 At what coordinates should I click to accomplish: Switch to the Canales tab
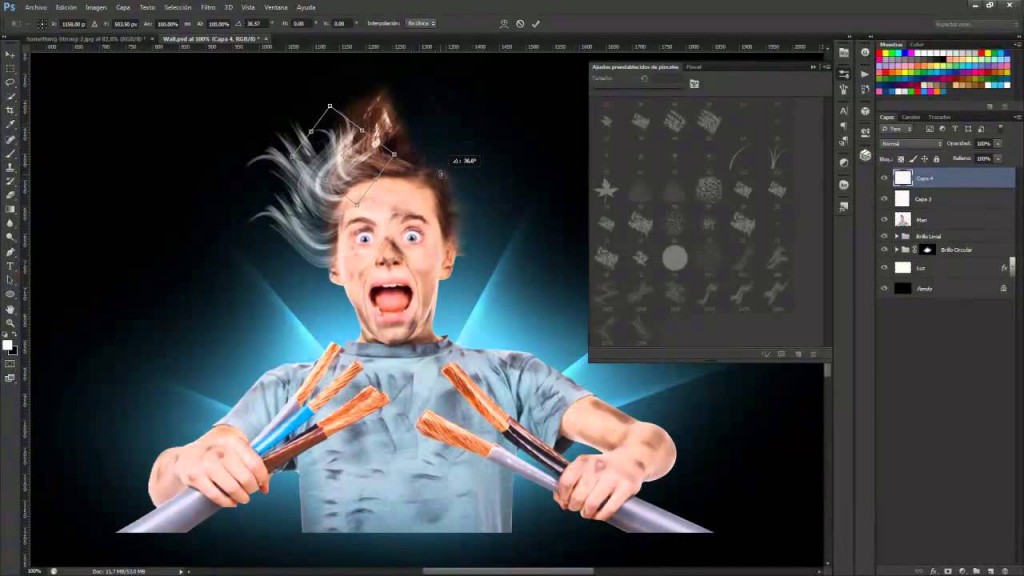point(910,117)
